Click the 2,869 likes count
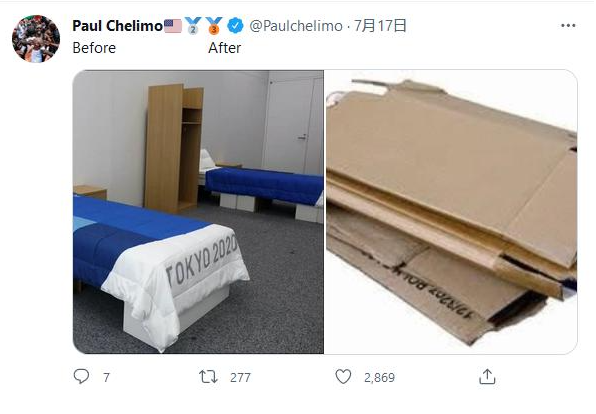The image size is (596, 414). pyautogui.click(x=379, y=378)
